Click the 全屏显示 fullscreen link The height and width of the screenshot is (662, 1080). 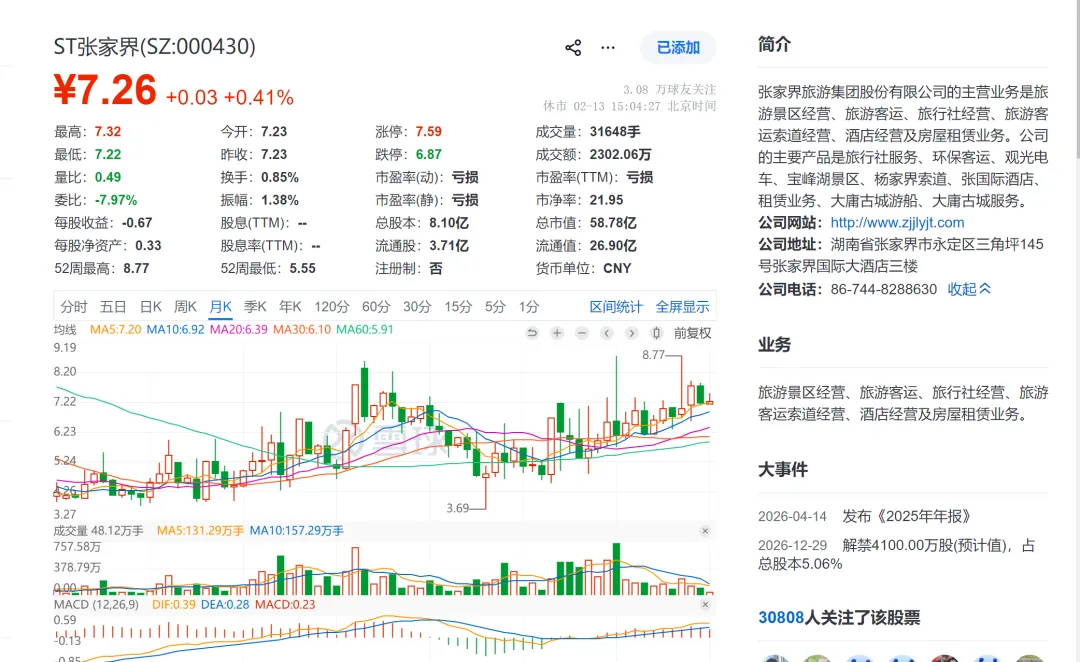[x=682, y=307]
